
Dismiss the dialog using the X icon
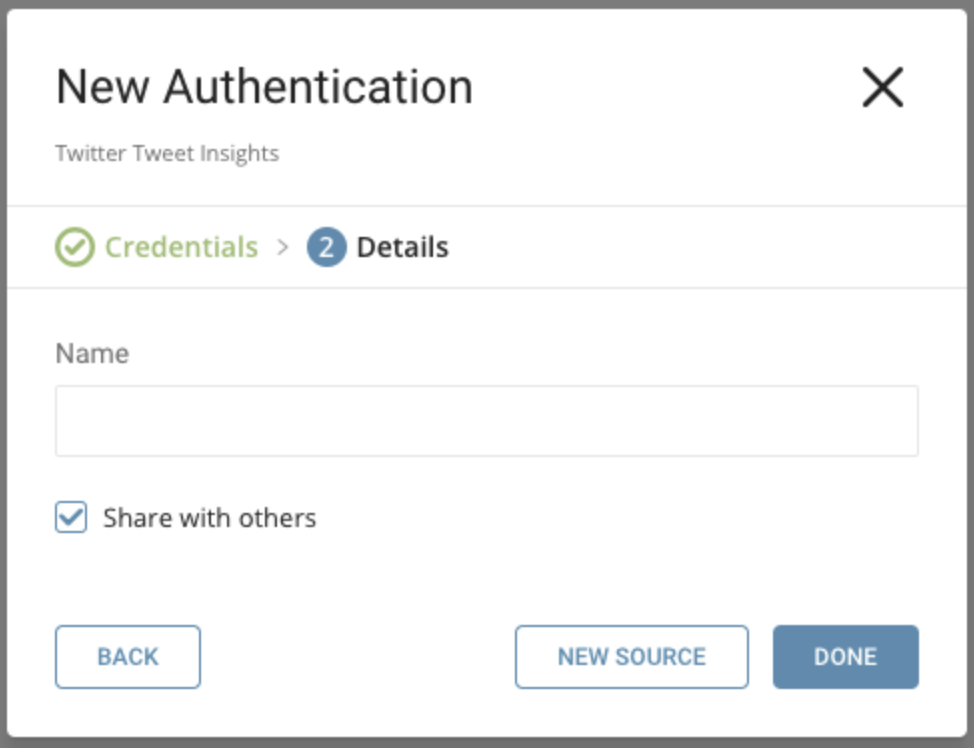tap(883, 88)
